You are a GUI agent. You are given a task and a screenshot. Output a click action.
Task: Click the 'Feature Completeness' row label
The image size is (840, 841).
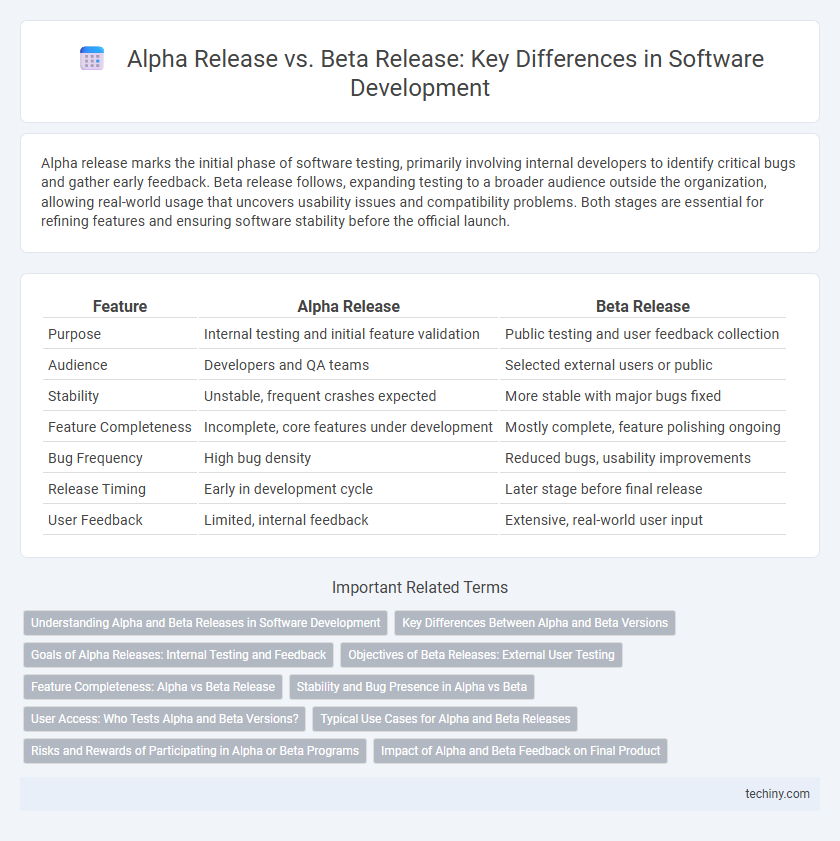click(120, 427)
